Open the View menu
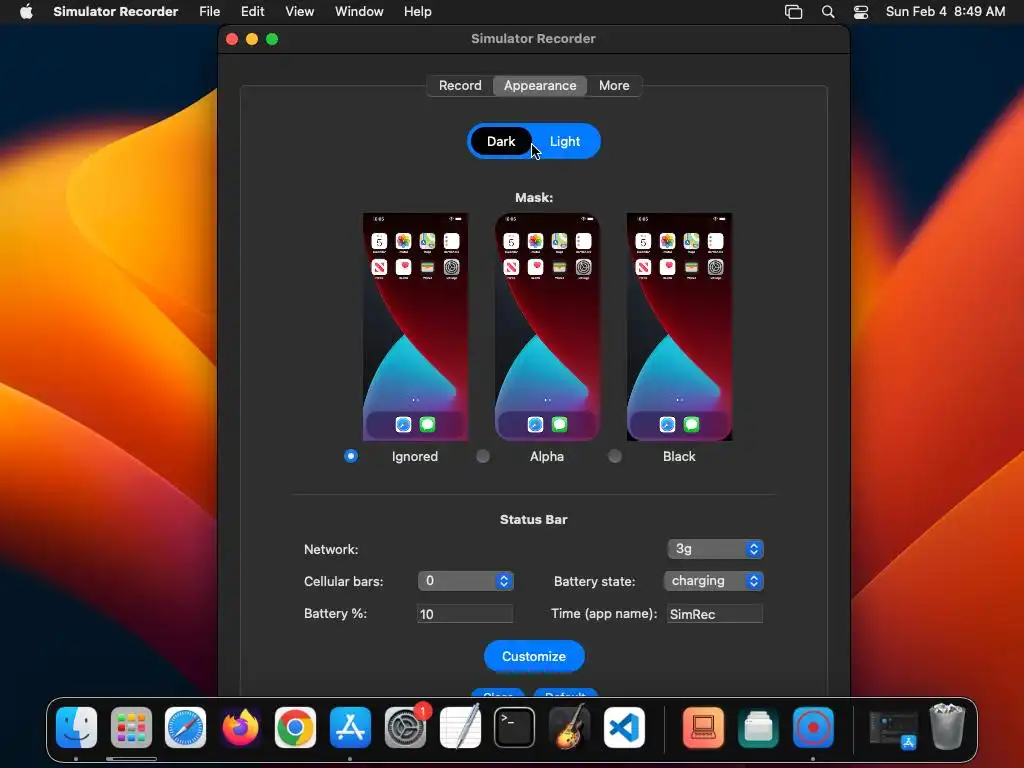 [x=300, y=12]
